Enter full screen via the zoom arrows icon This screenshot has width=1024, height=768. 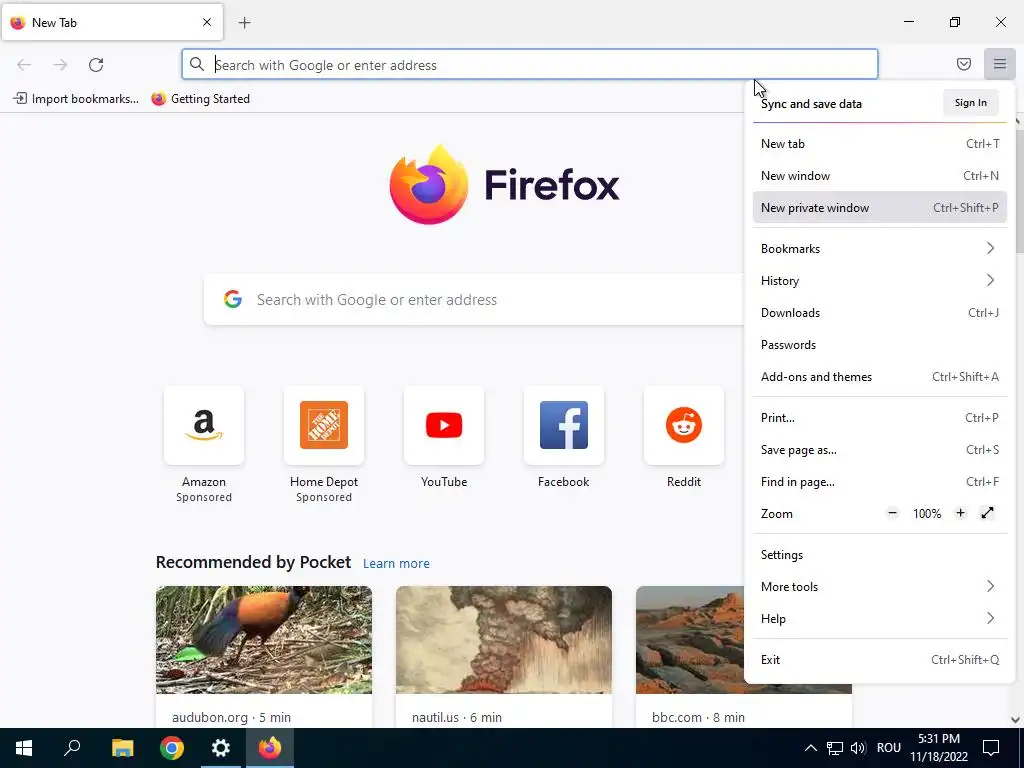(987, 513)
